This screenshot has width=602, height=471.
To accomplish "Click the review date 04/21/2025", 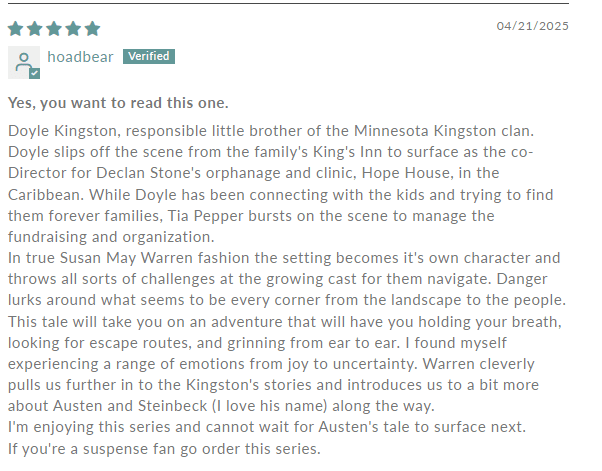I will pos(533,26).
